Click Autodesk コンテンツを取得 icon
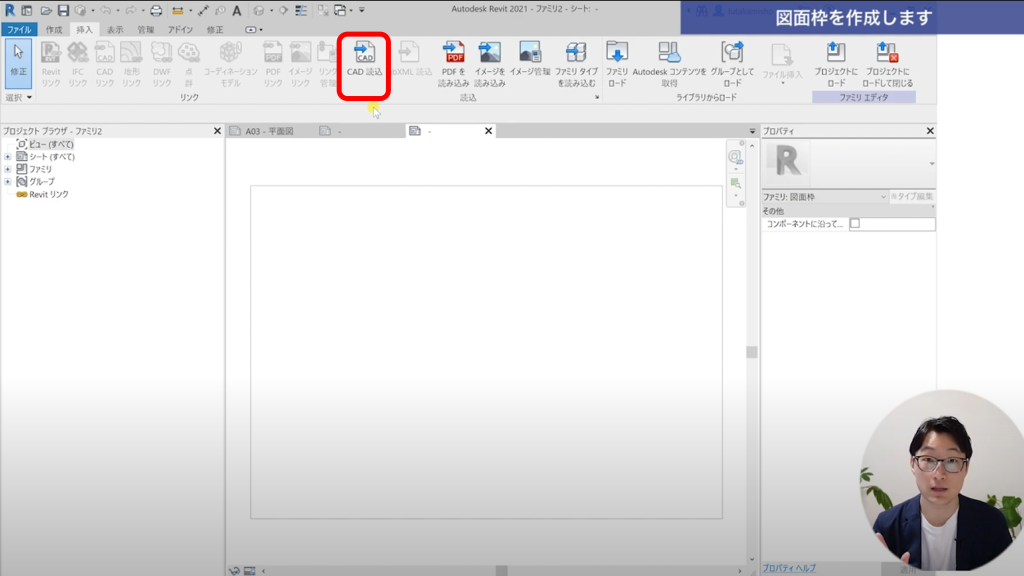This screenshot has height=576, width=1024. point(669,54)
